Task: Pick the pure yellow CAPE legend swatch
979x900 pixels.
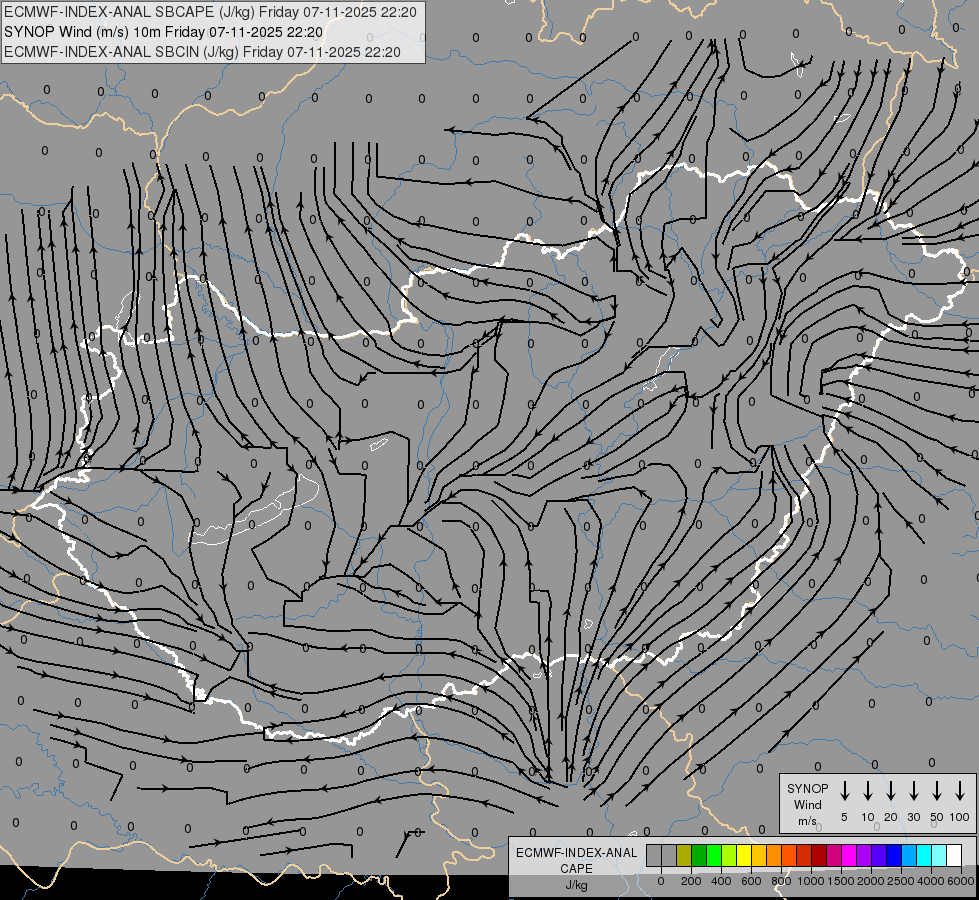Action: click(744, 855)
